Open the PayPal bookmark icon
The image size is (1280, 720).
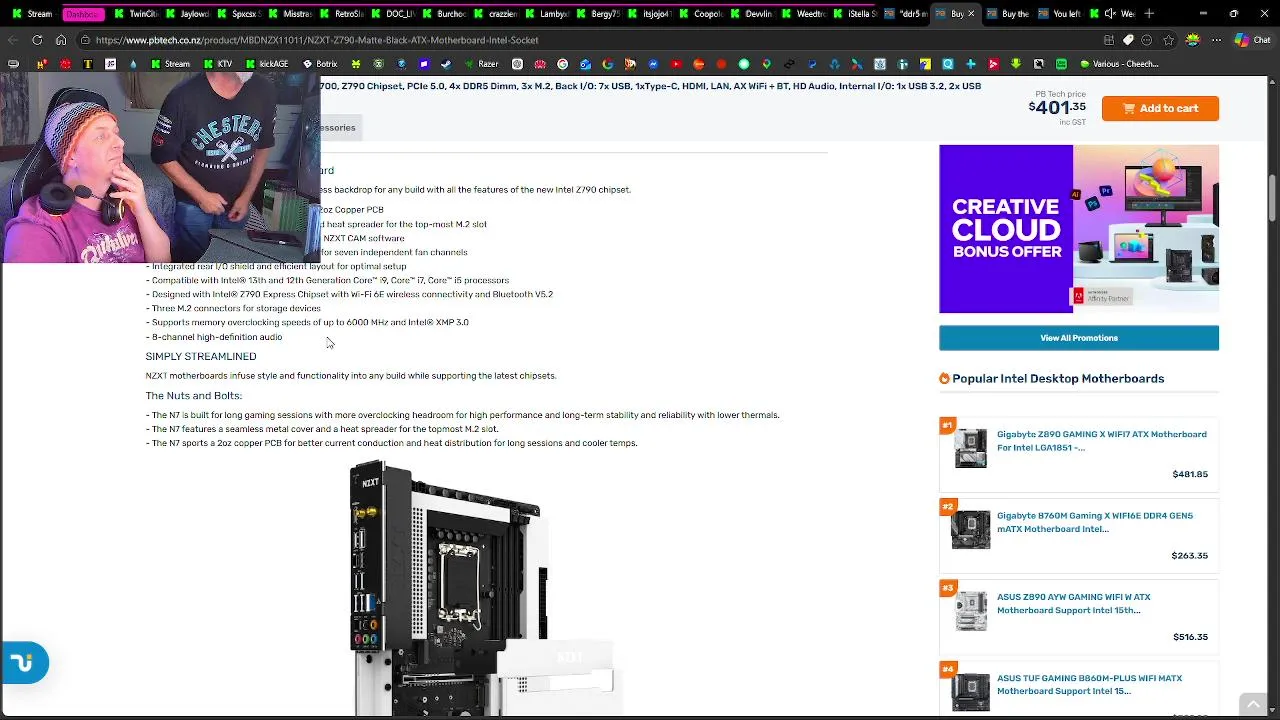(812, 64)
